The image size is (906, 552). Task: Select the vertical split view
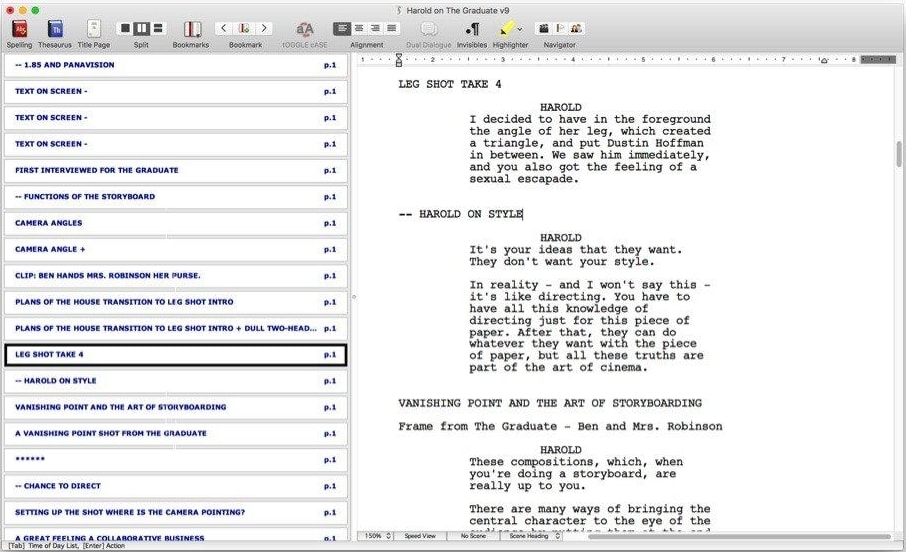click(x=142, y=28)
